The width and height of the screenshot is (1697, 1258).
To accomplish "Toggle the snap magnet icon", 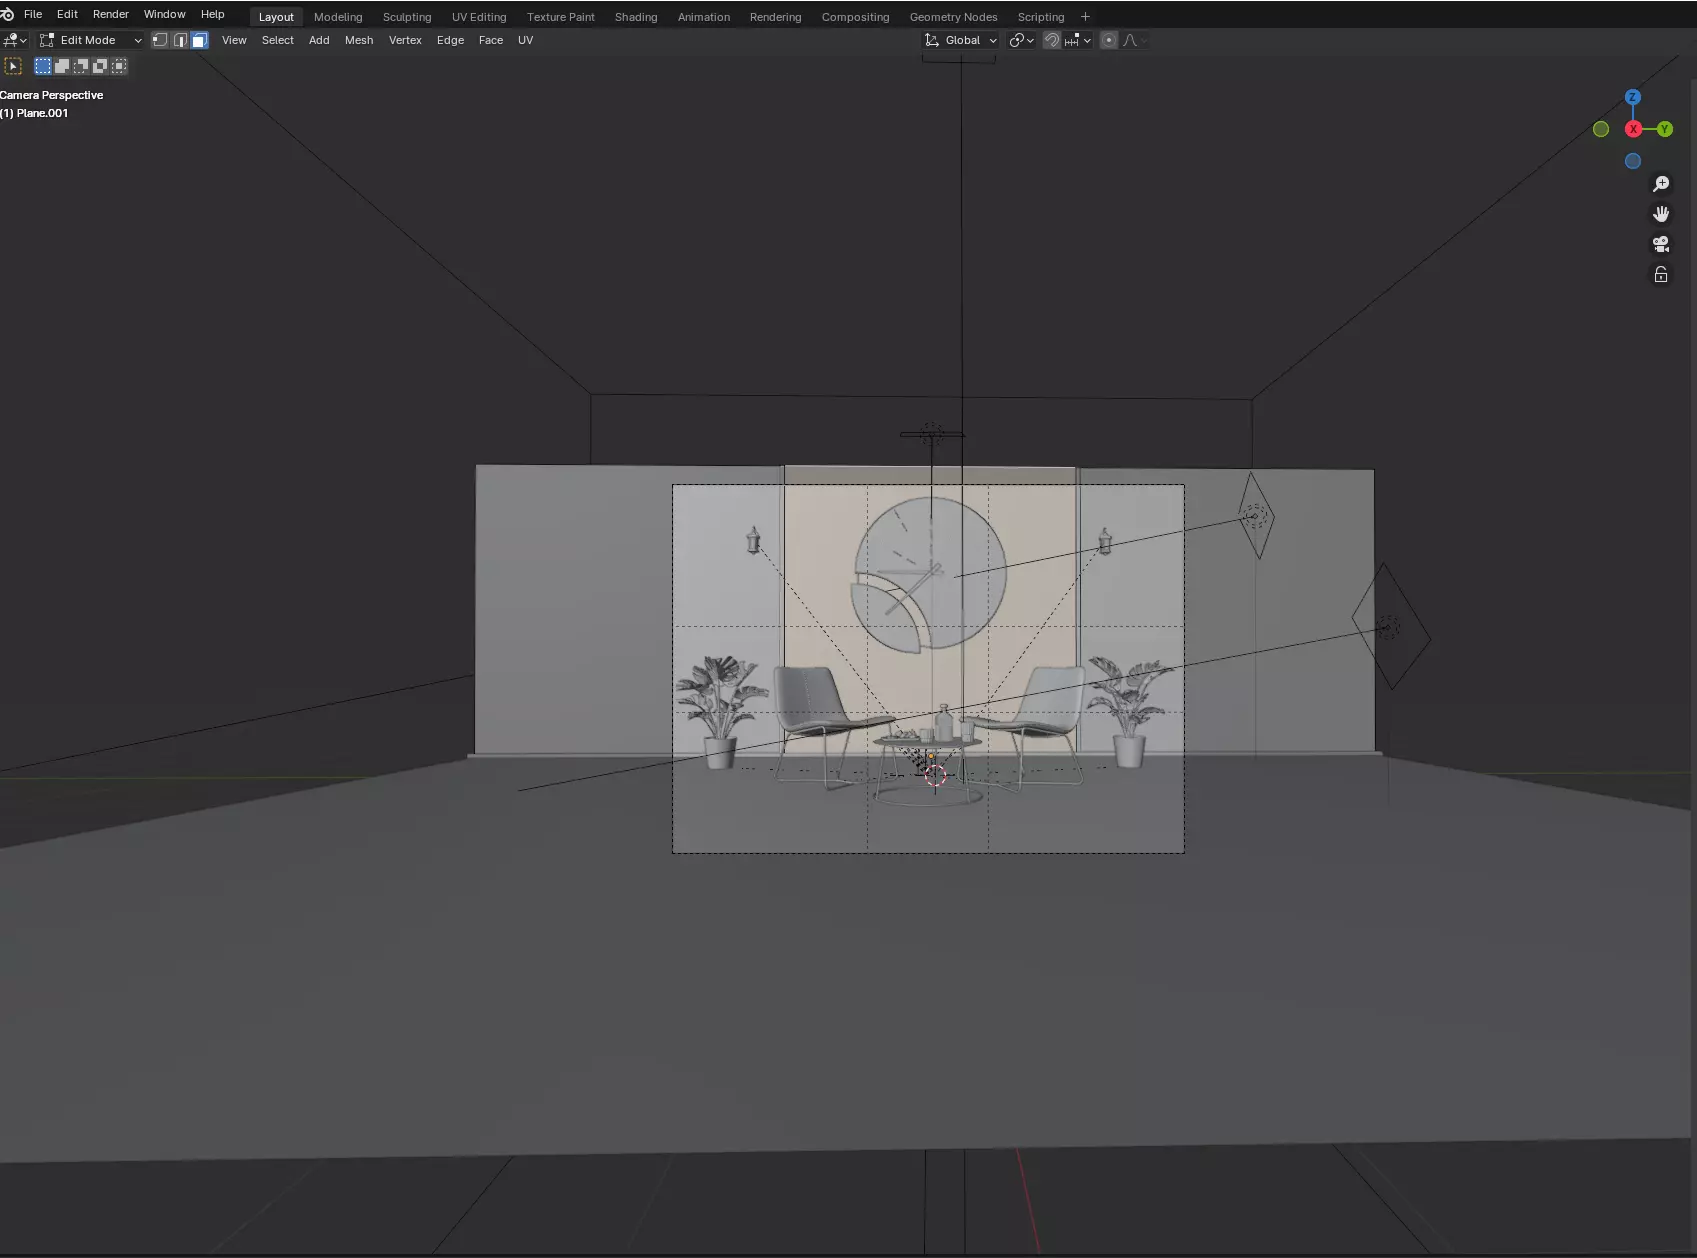I will coord(1052,40).
